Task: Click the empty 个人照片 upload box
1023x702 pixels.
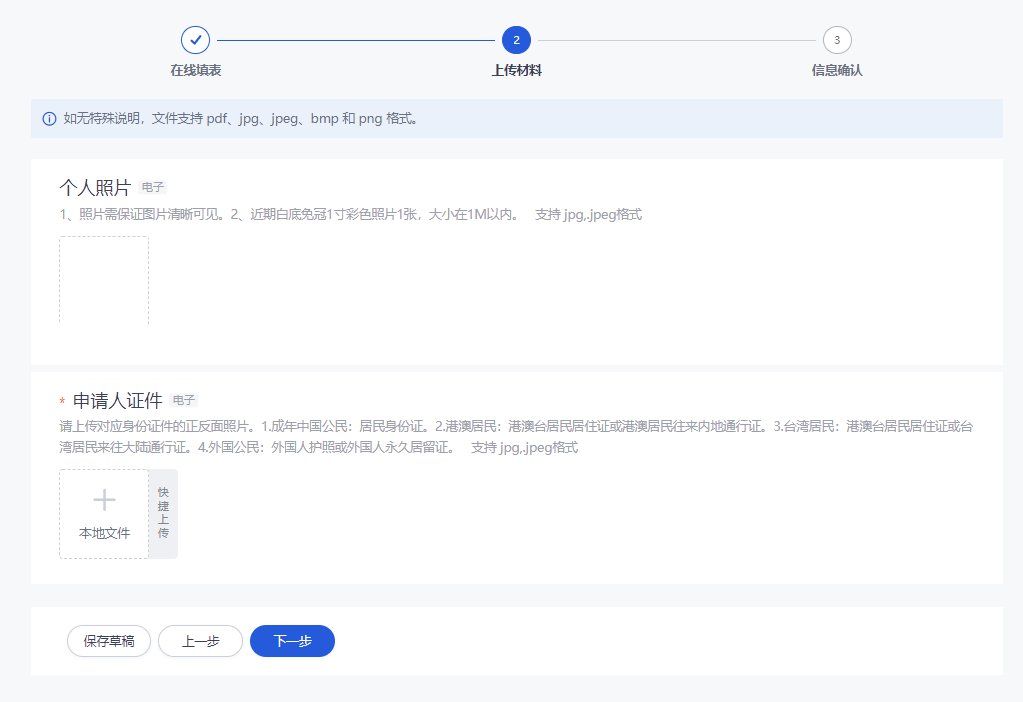Action: tap(104, 280)
